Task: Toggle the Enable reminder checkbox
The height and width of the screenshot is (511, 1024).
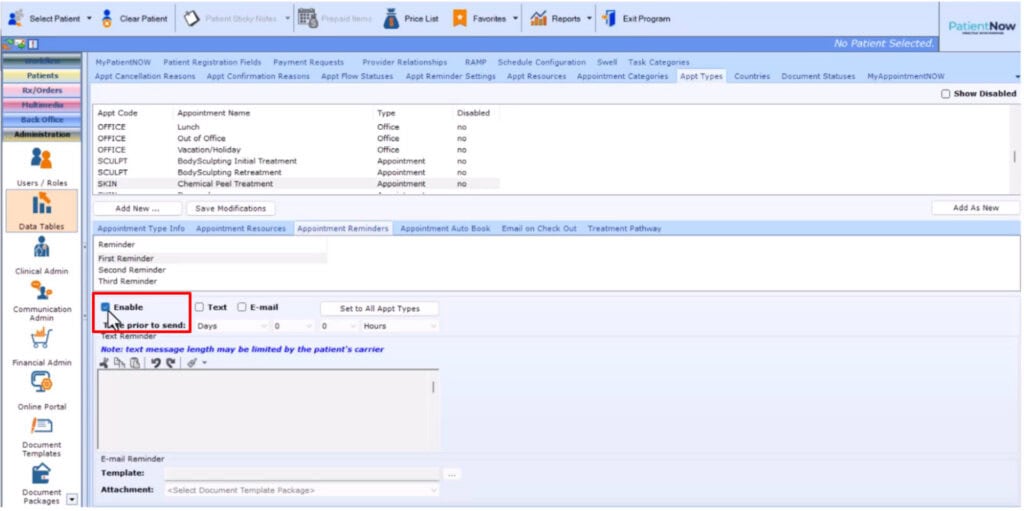Action: pos(105,308)
